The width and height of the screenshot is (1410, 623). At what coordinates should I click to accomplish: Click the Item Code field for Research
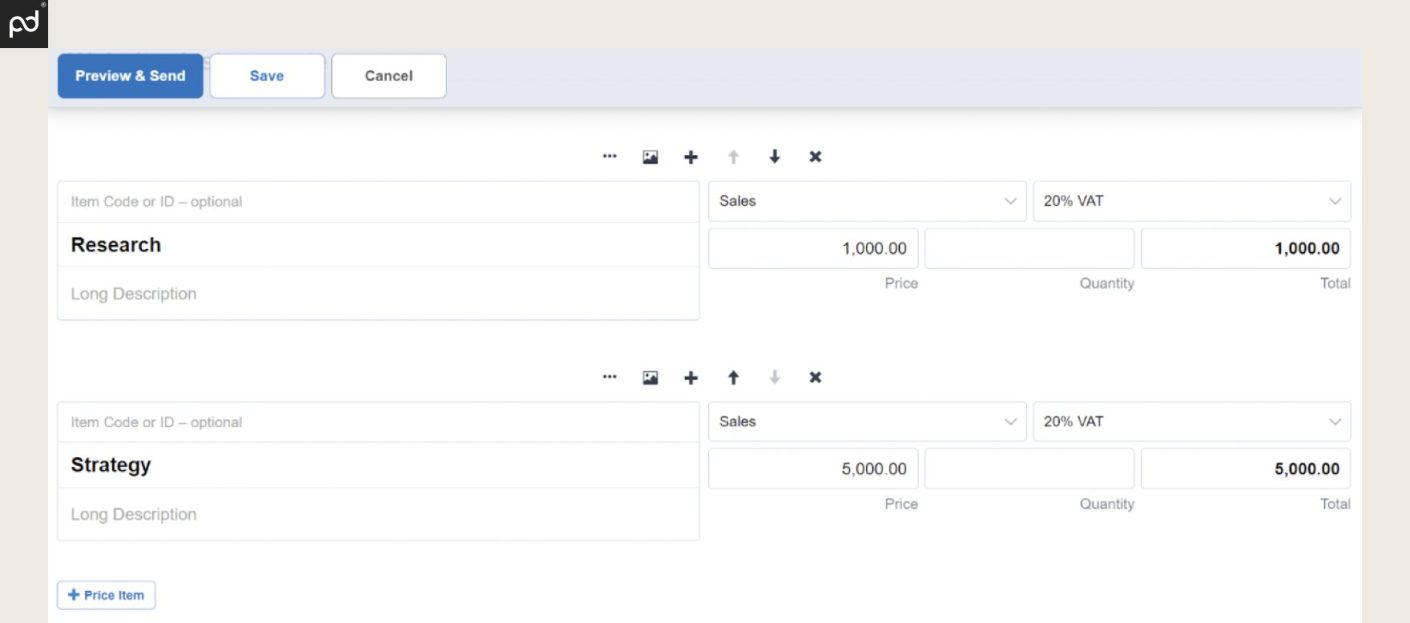coord(300,201)
